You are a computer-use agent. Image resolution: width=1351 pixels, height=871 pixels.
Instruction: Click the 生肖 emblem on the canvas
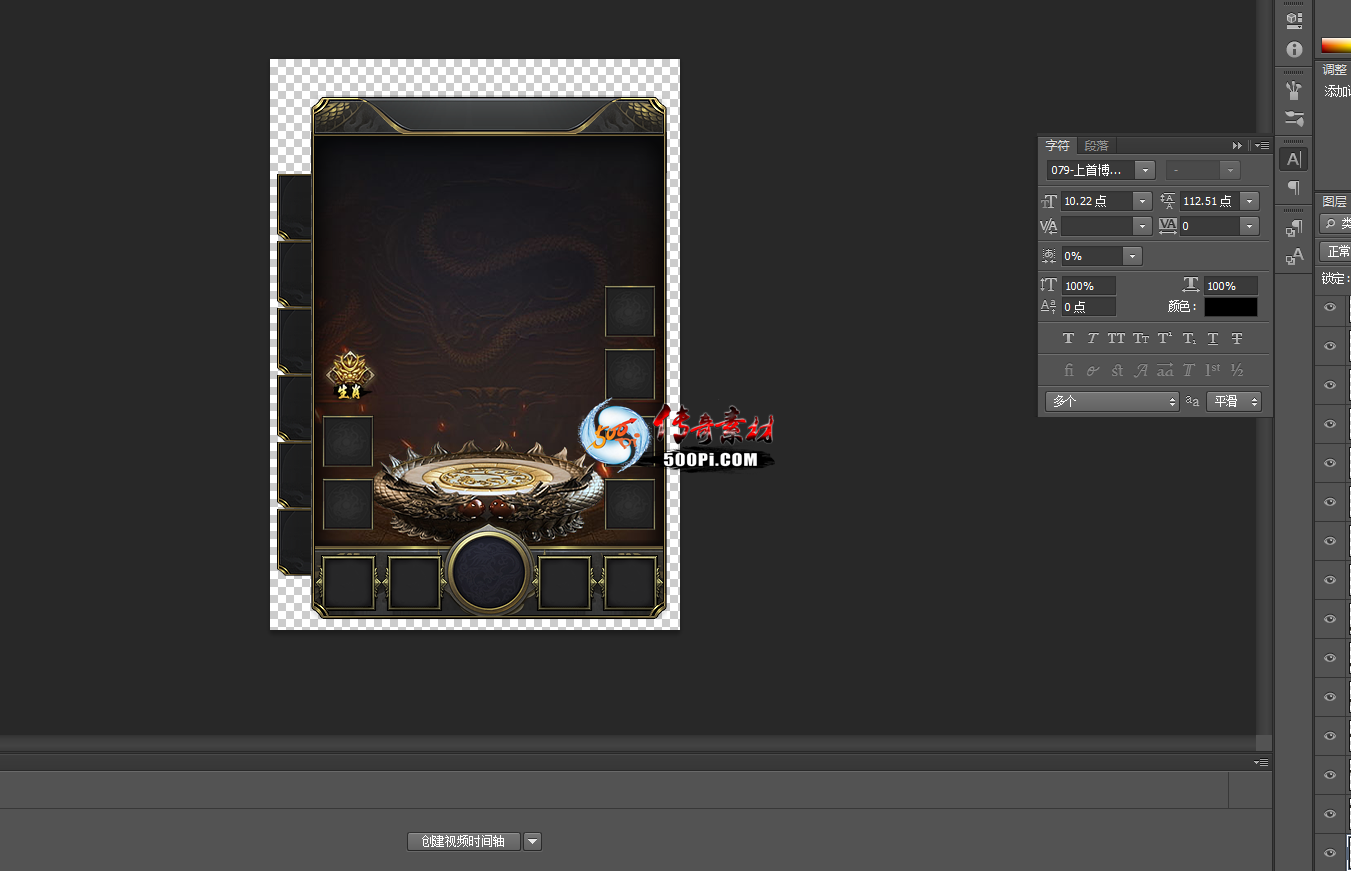tap(349, 374)
